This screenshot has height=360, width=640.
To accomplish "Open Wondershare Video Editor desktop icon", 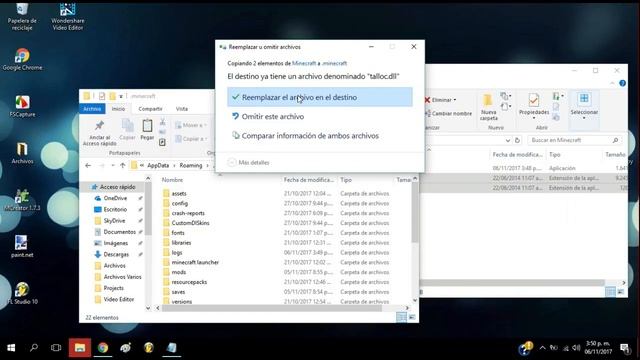I will [x=67, y=16].
